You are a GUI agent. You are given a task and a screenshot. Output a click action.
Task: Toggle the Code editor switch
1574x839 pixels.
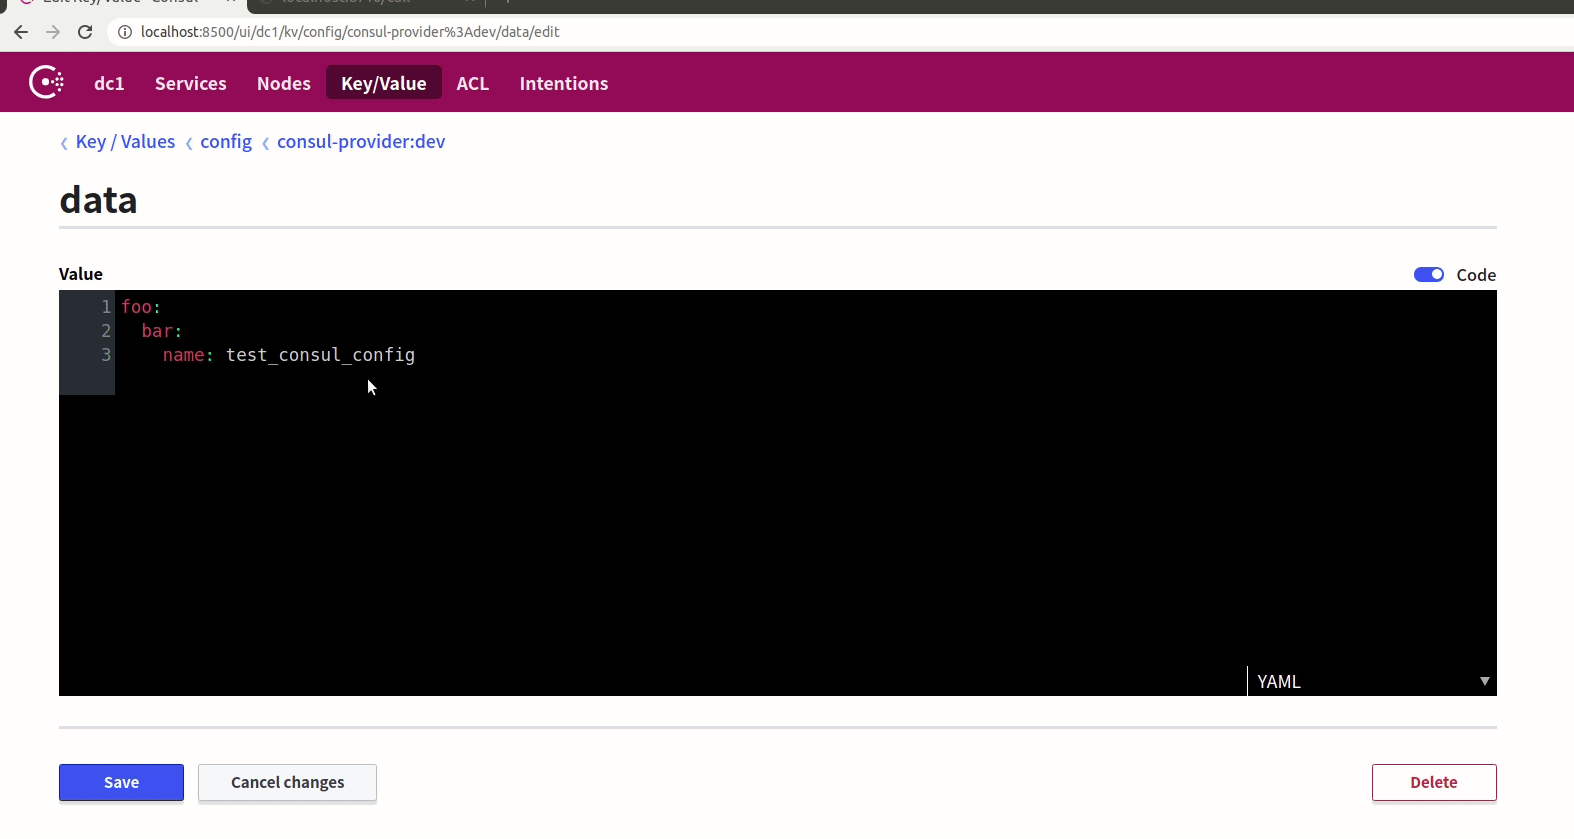point(1428,274)
